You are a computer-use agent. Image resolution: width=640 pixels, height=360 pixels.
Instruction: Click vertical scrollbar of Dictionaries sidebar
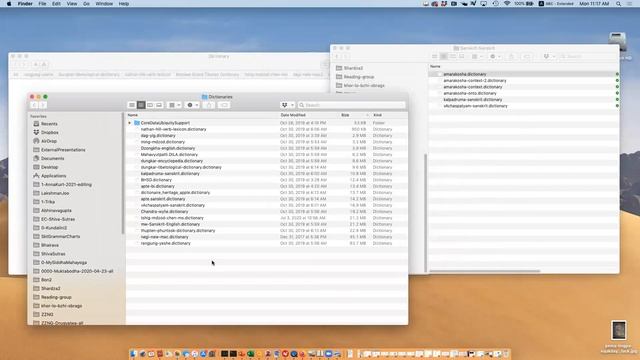[122, 173]
